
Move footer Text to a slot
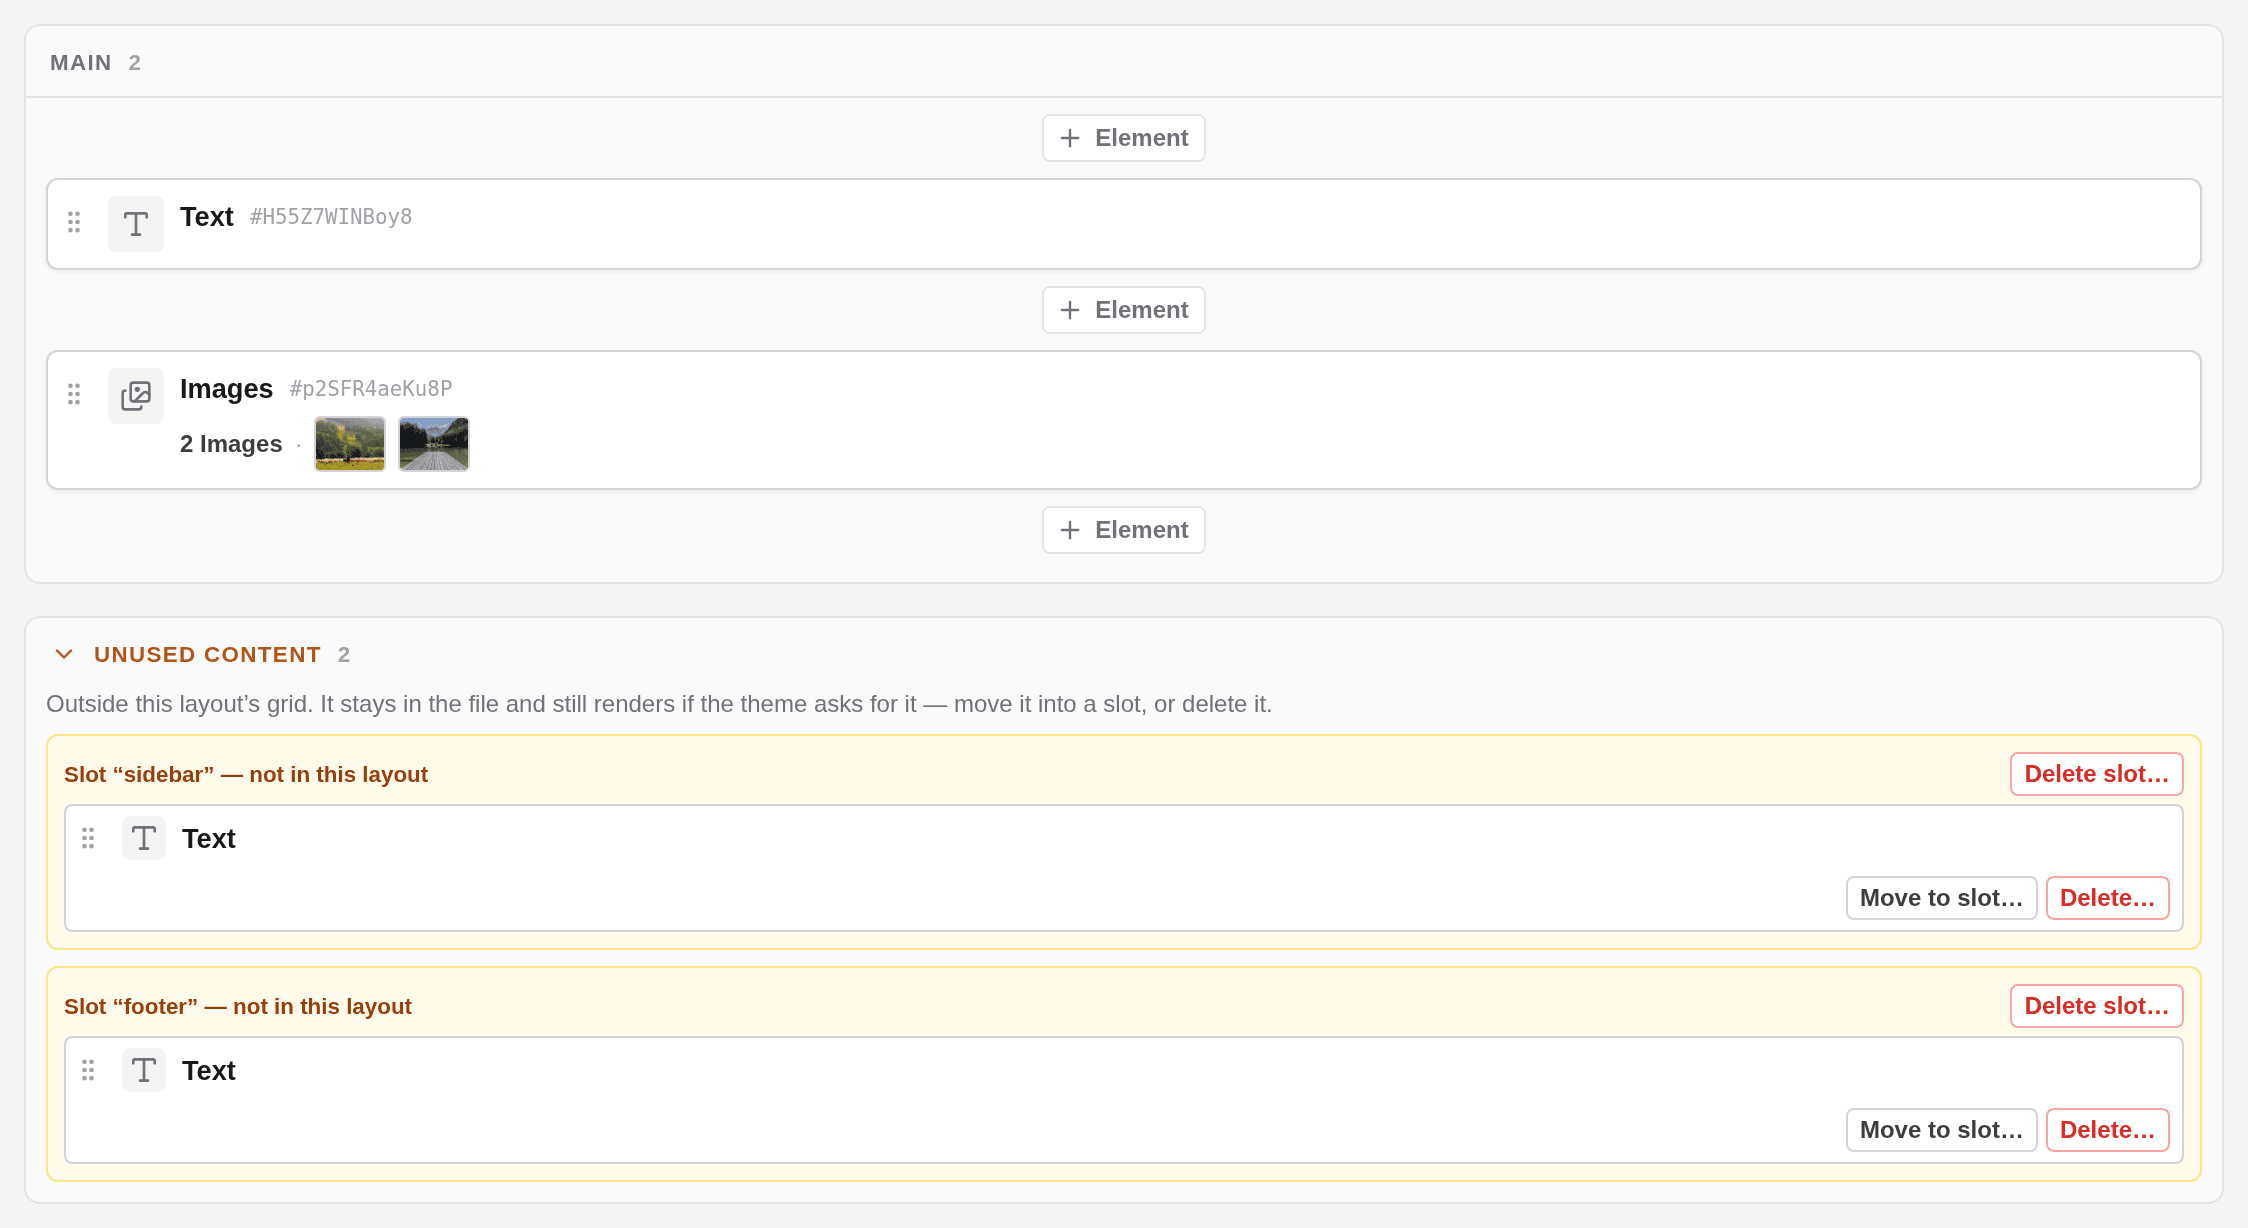1942,1130
